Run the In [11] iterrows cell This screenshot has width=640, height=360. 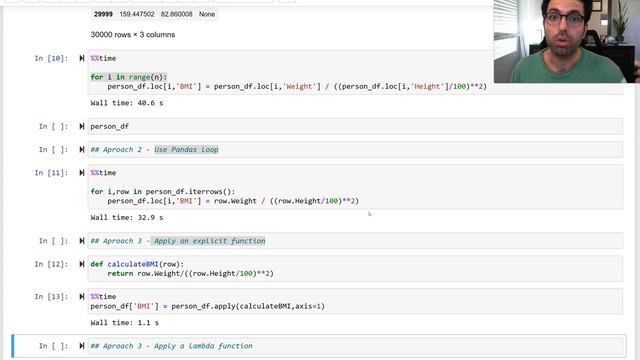pyautogui.click(x=82, y=173)
